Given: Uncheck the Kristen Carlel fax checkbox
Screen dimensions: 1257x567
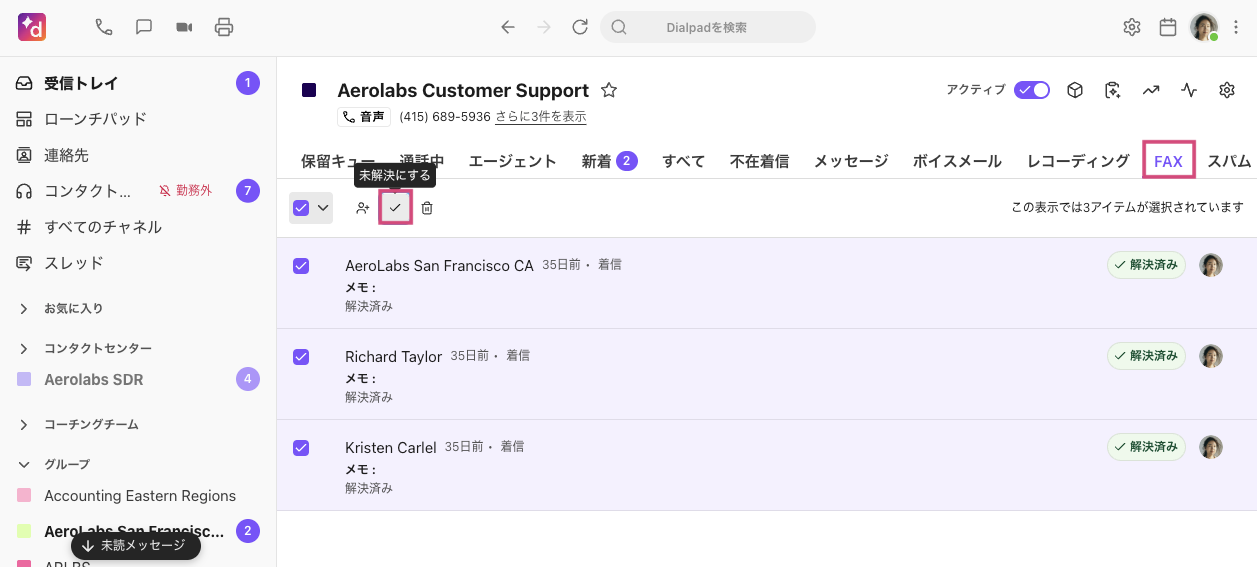Looking at the screenshot, I should [x=301, y=448].
